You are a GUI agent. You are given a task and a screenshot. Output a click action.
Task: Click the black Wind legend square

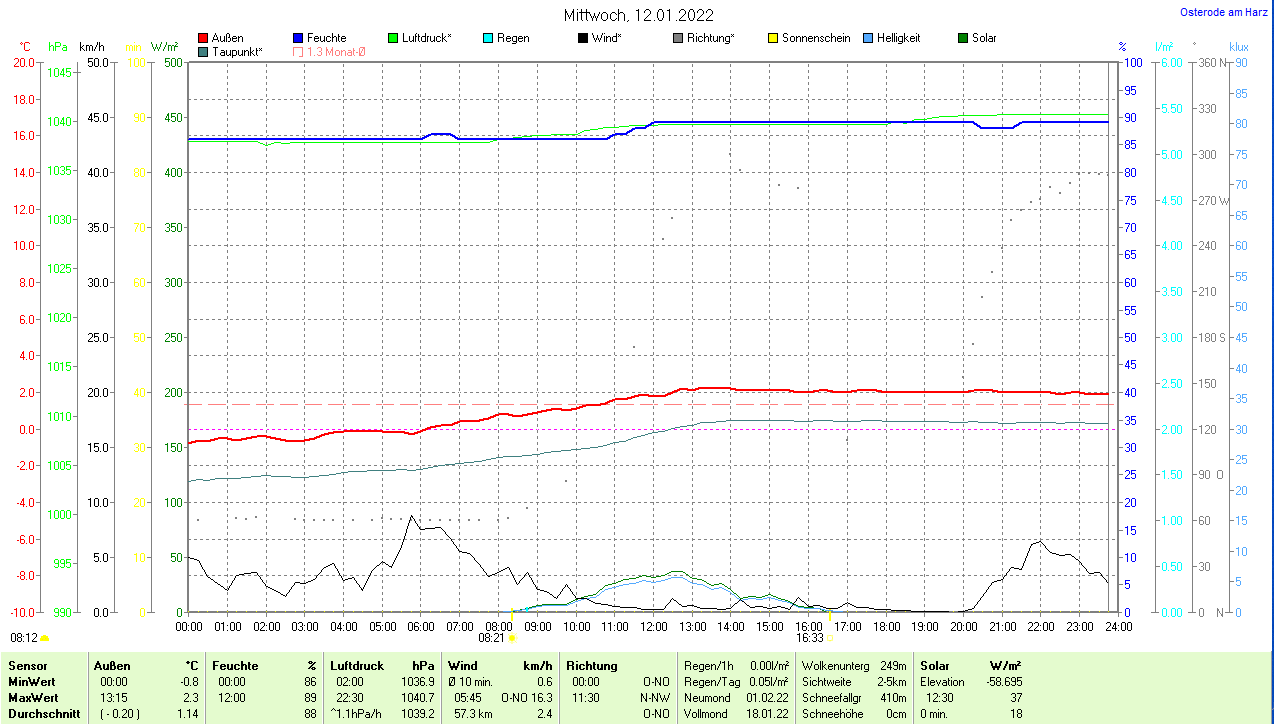pyautogui.click(x=583, y=38)
